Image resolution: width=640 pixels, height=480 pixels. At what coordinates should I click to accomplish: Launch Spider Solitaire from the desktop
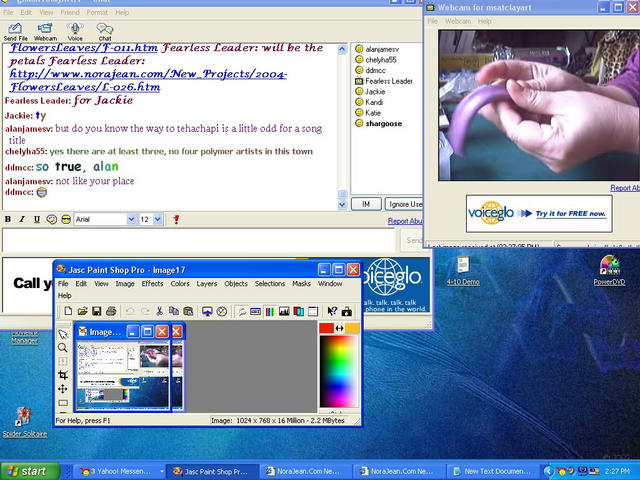[x=24, y=422]
